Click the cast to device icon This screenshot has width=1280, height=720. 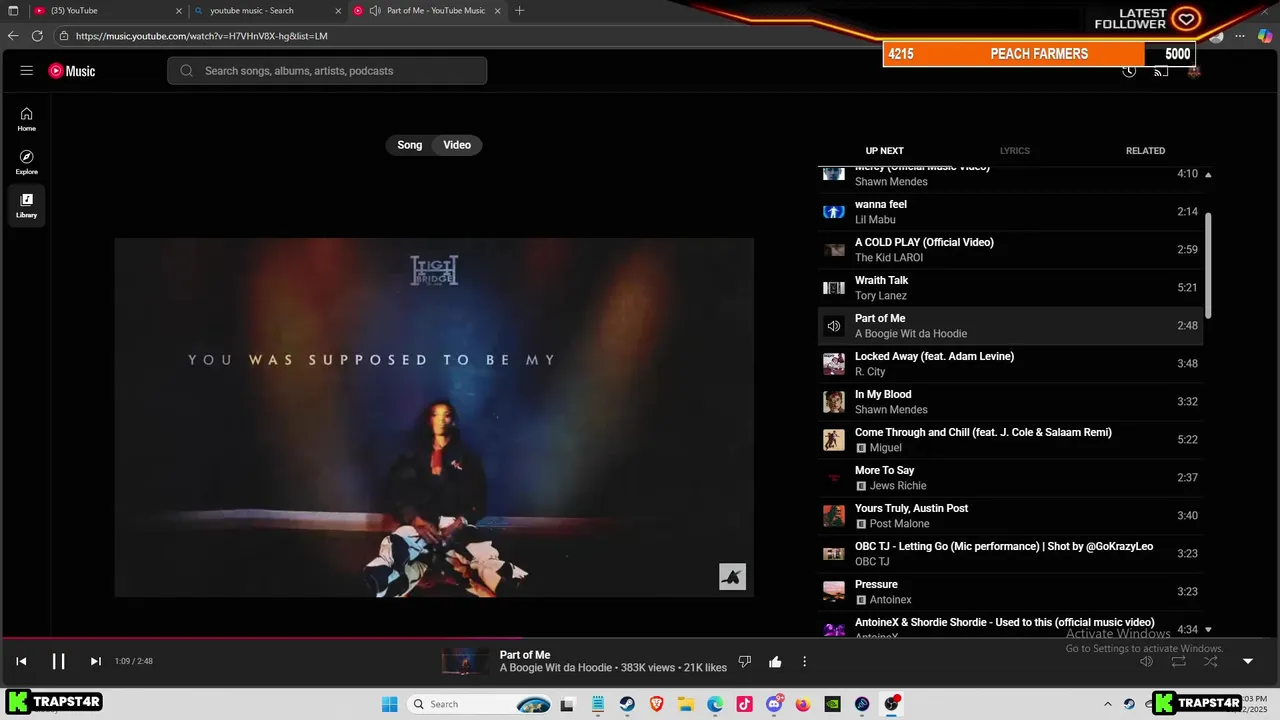[x=1161, y=71]
